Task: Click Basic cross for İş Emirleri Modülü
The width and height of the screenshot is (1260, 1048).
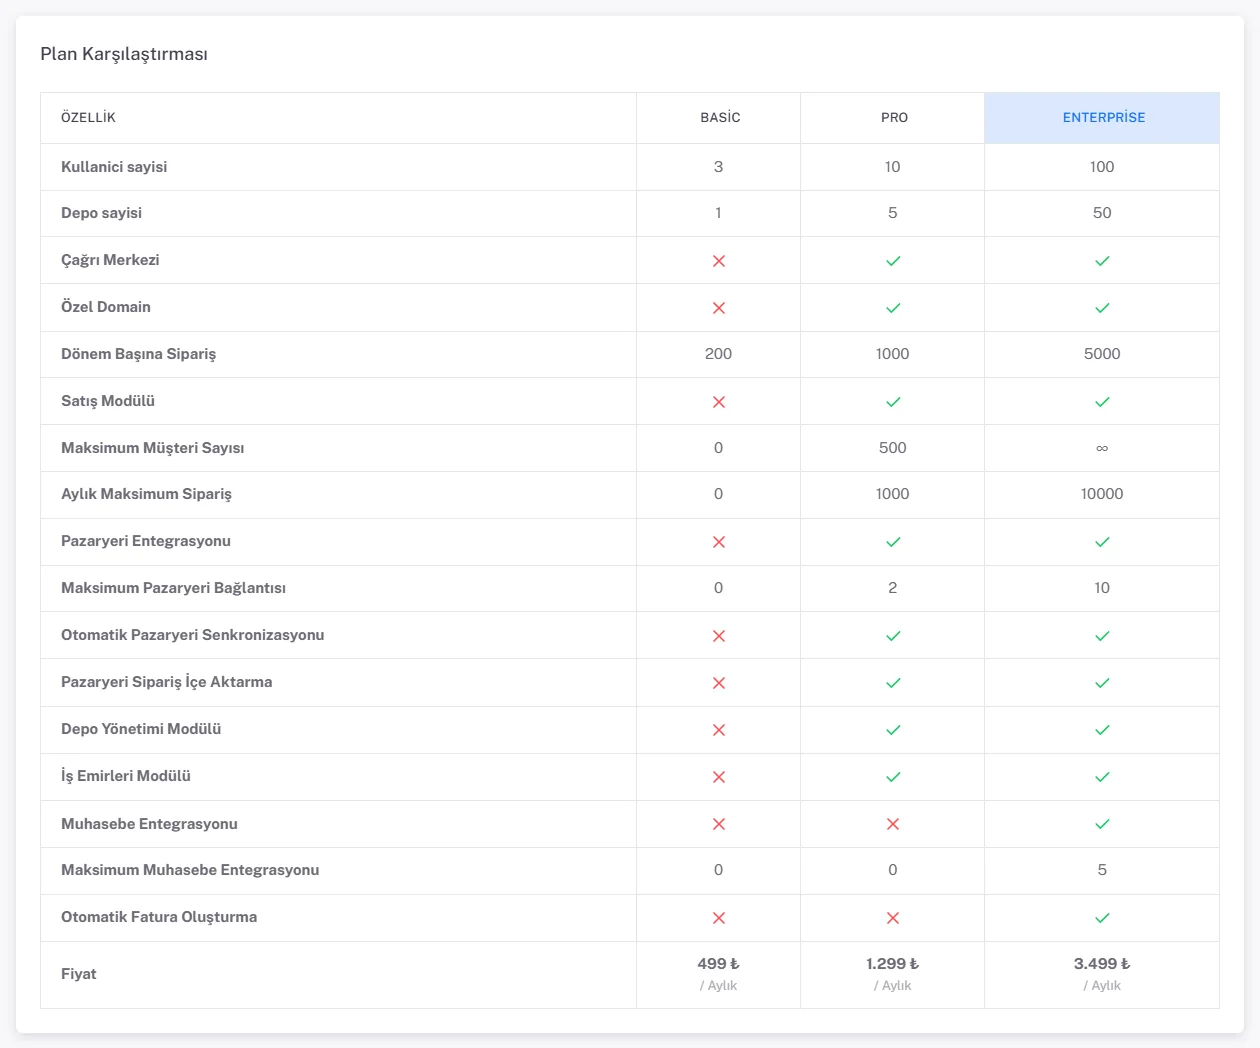Action: tap(718, 777)
